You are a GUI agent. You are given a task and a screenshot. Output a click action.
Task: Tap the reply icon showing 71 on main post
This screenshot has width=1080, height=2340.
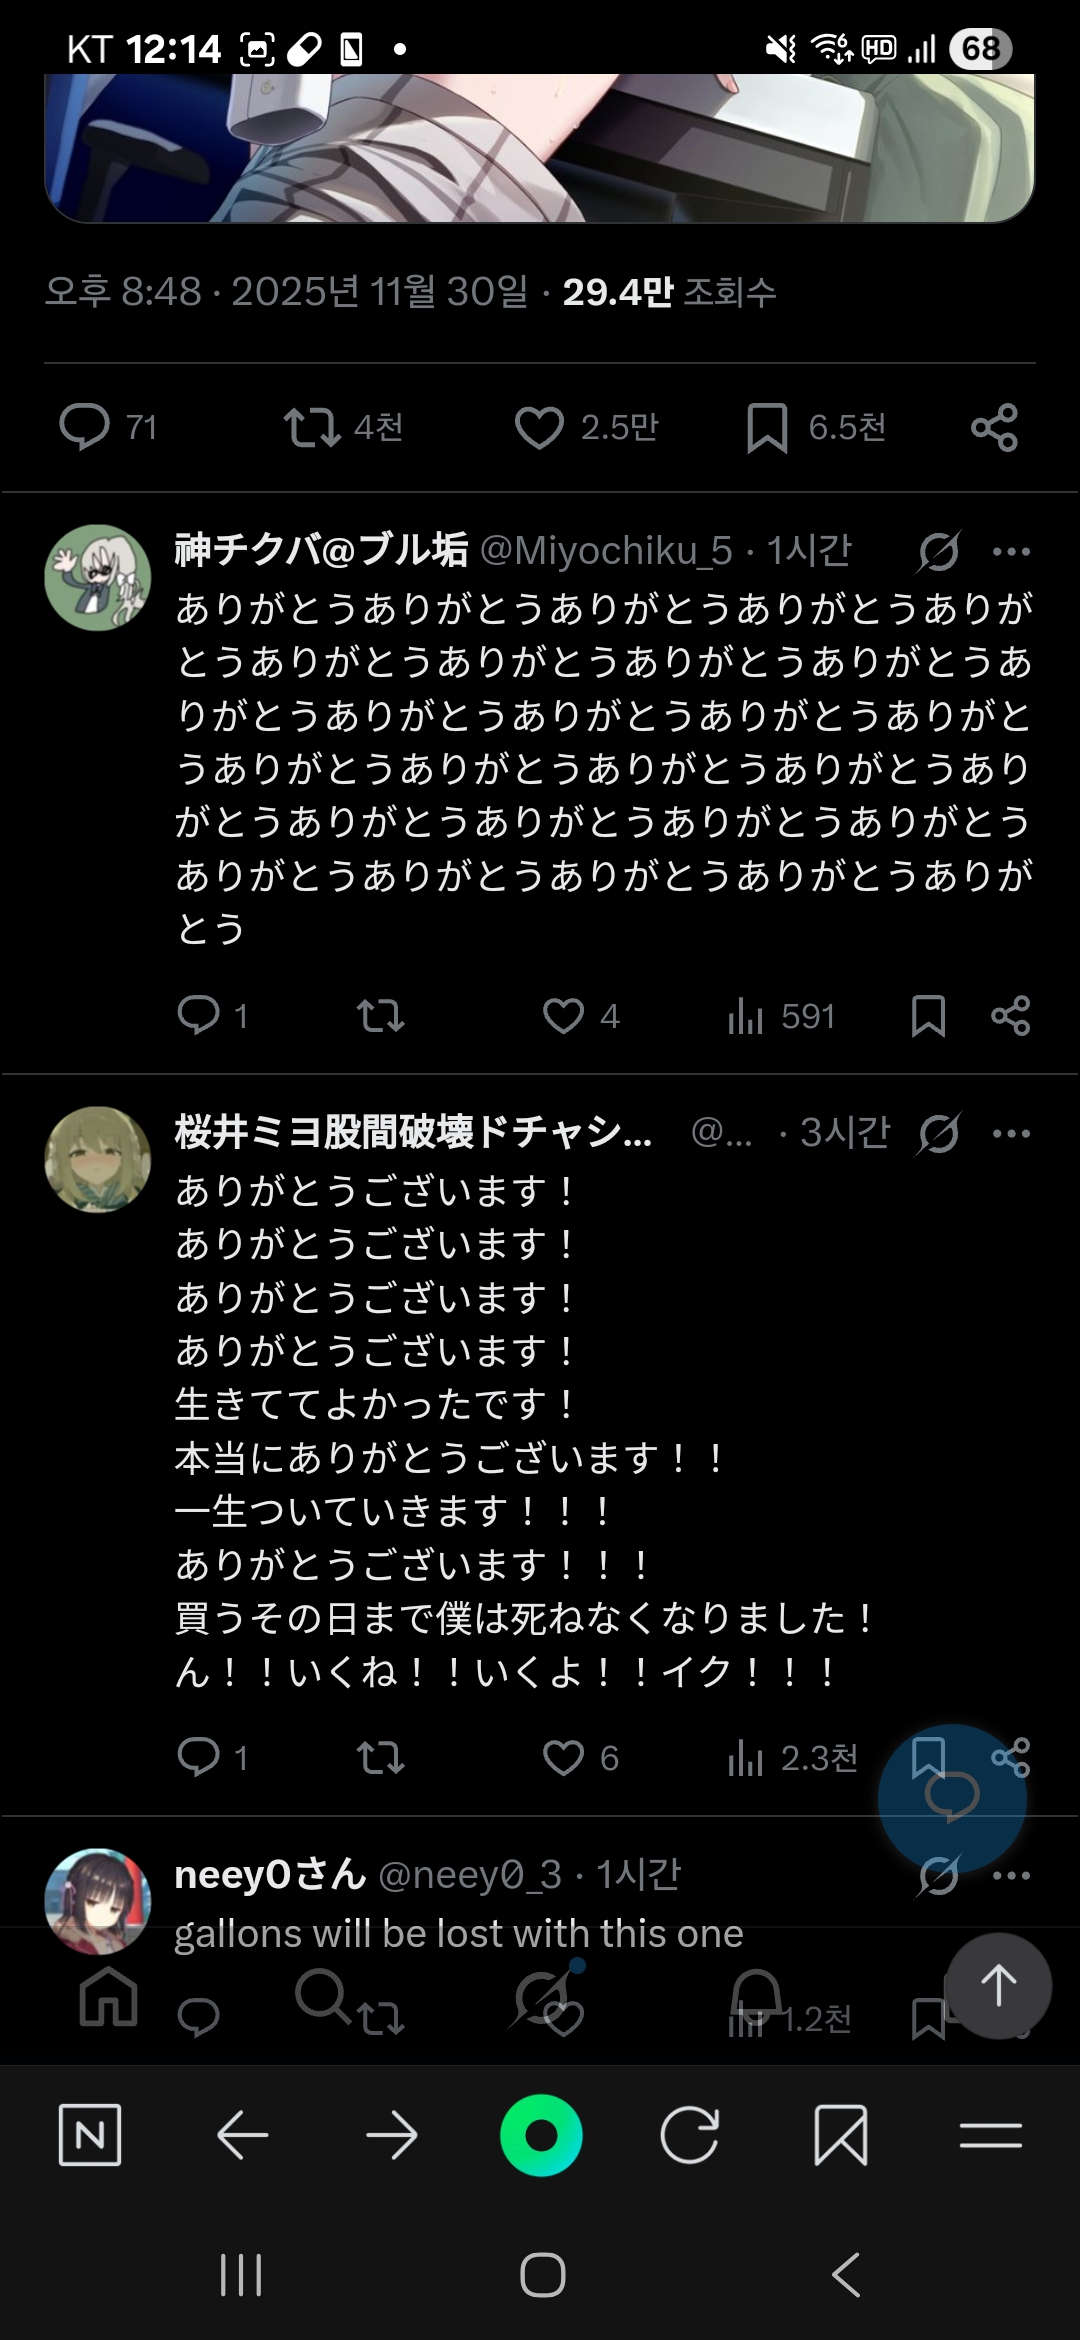(85, 427)
